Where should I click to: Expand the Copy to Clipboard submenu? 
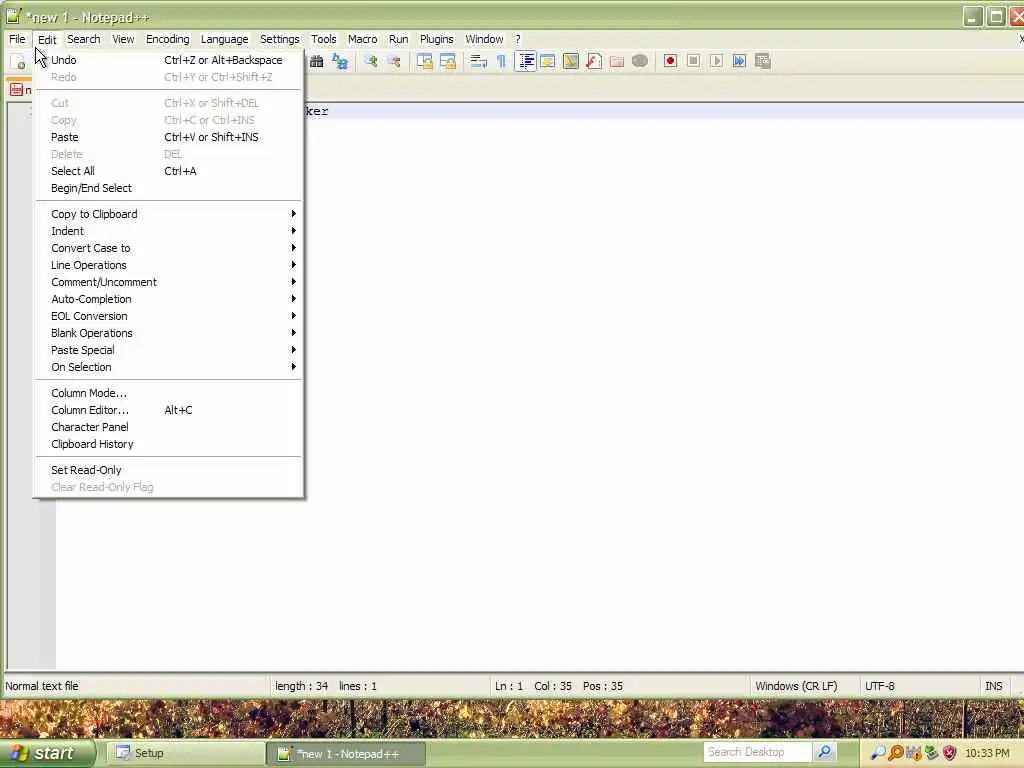coord(169,214)
